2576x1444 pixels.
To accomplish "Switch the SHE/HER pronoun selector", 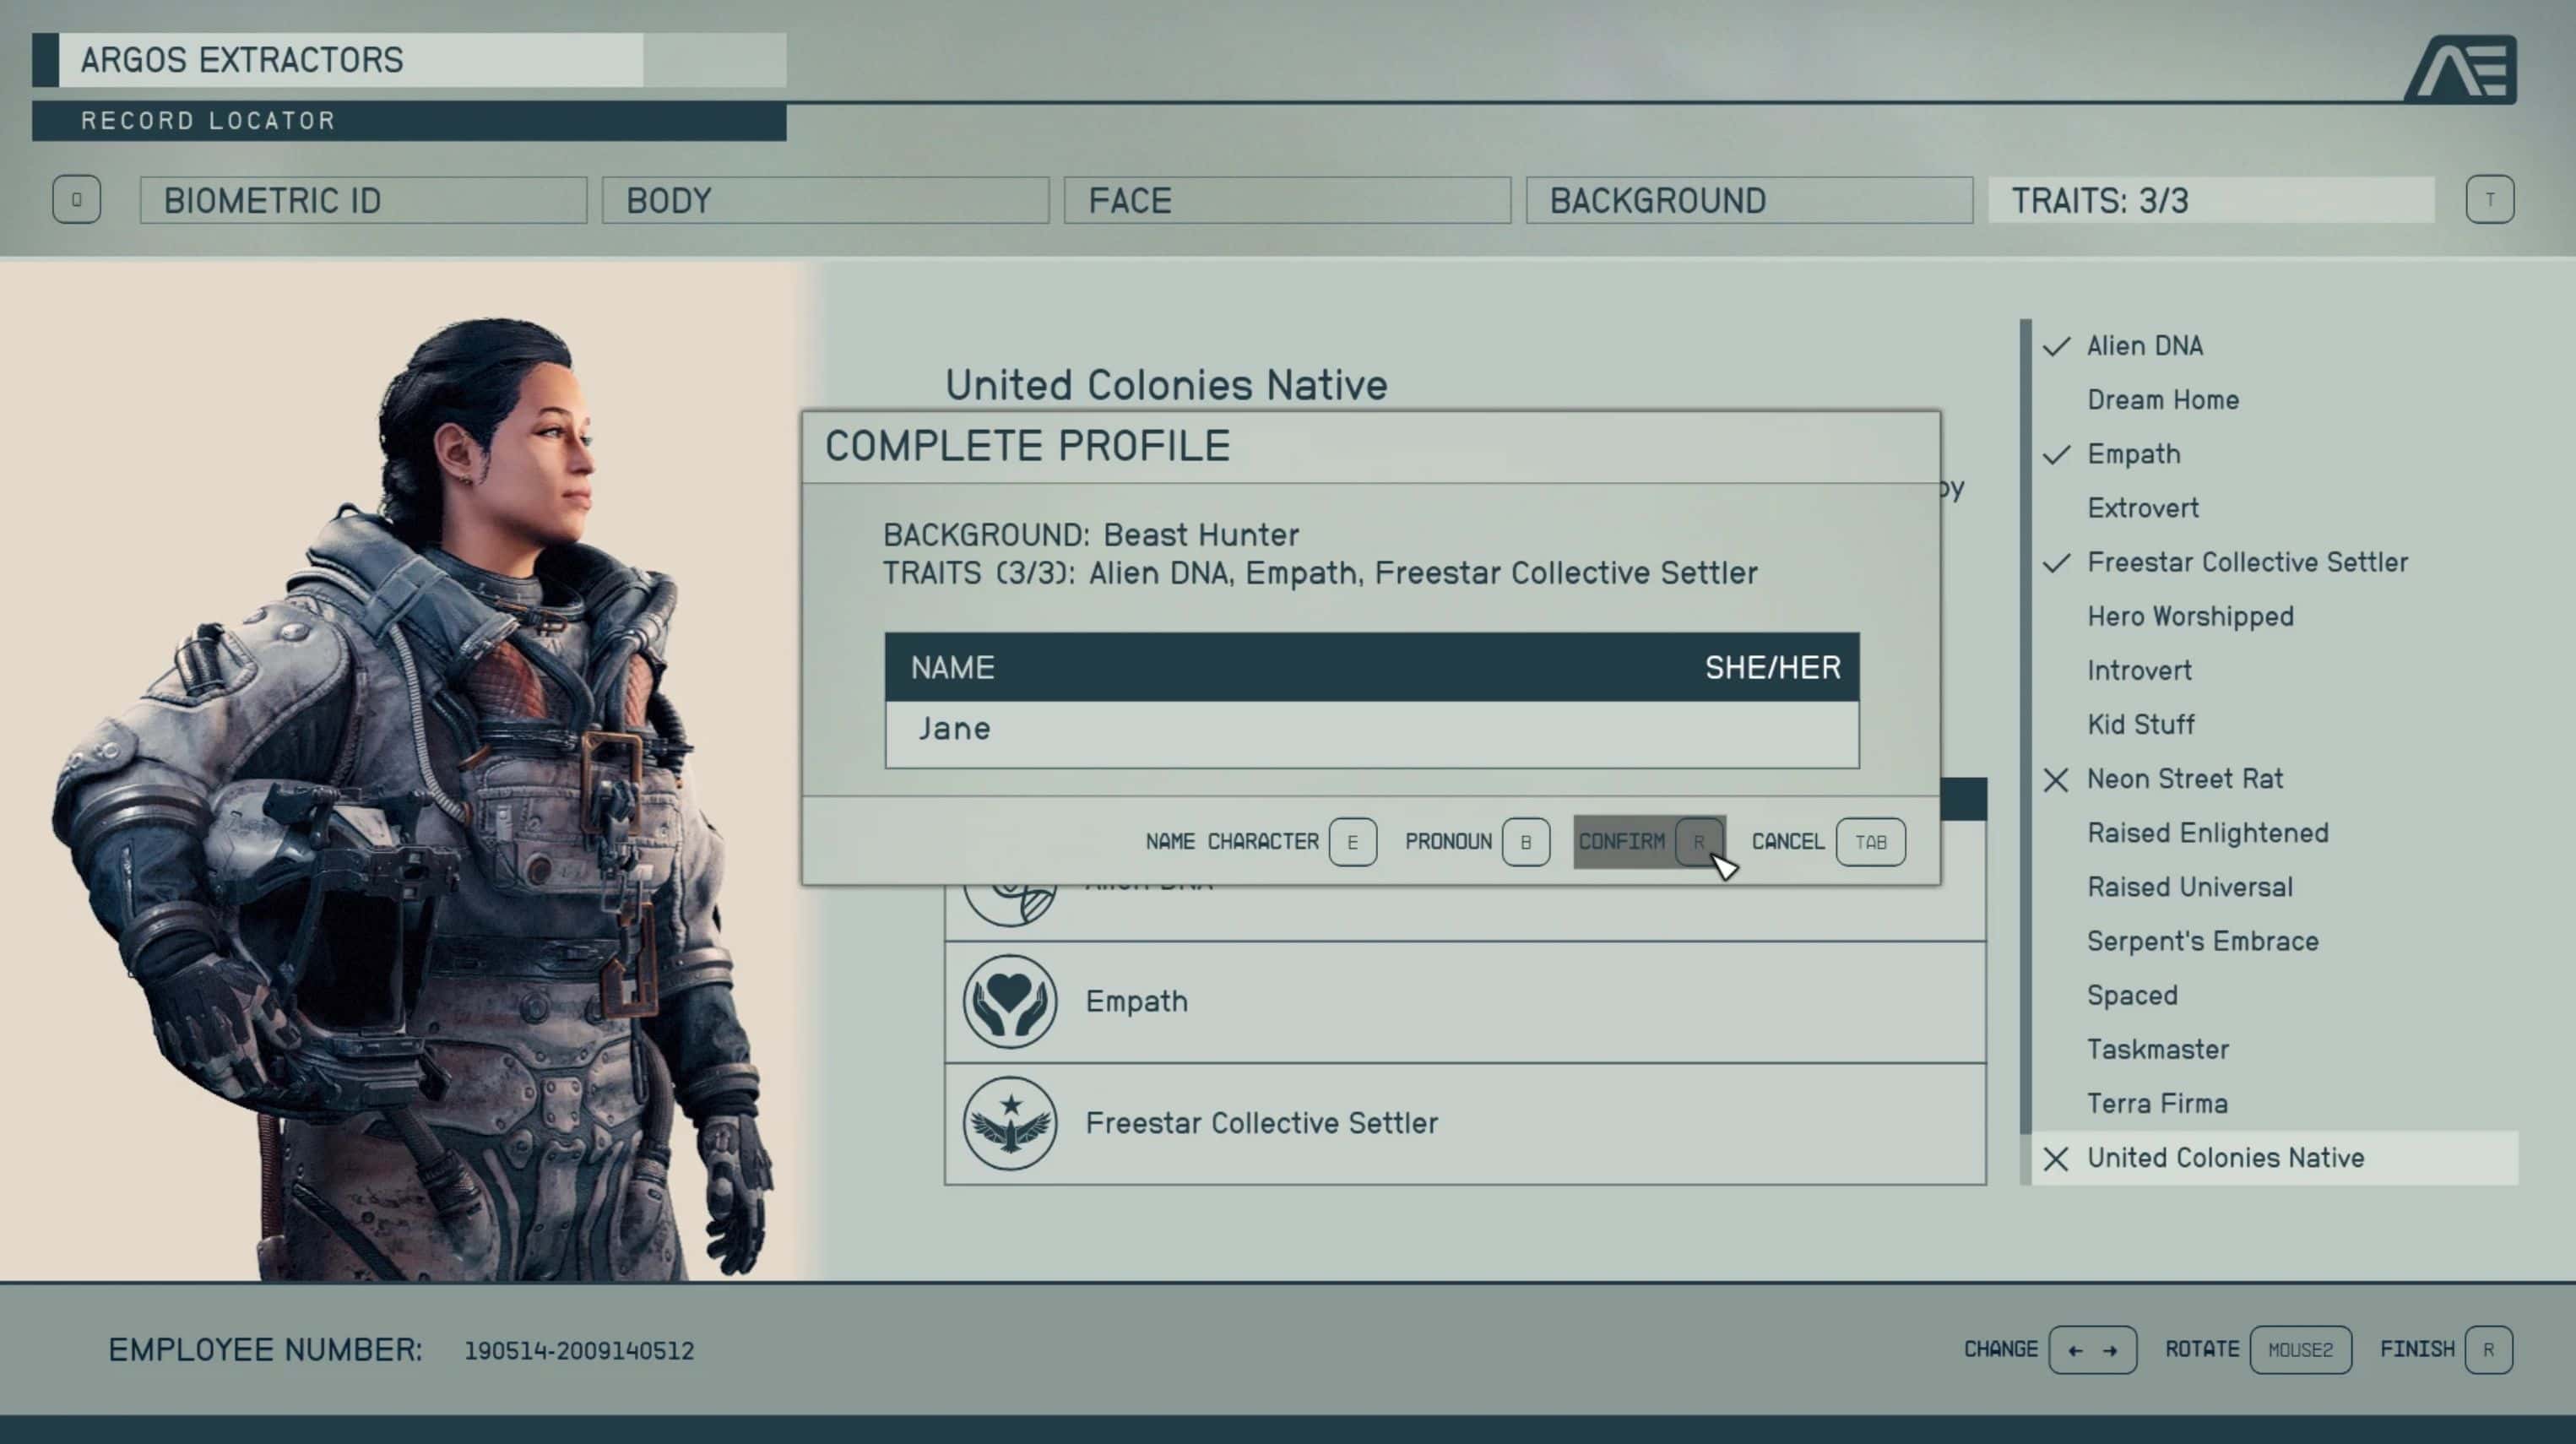I will 1772,667.
